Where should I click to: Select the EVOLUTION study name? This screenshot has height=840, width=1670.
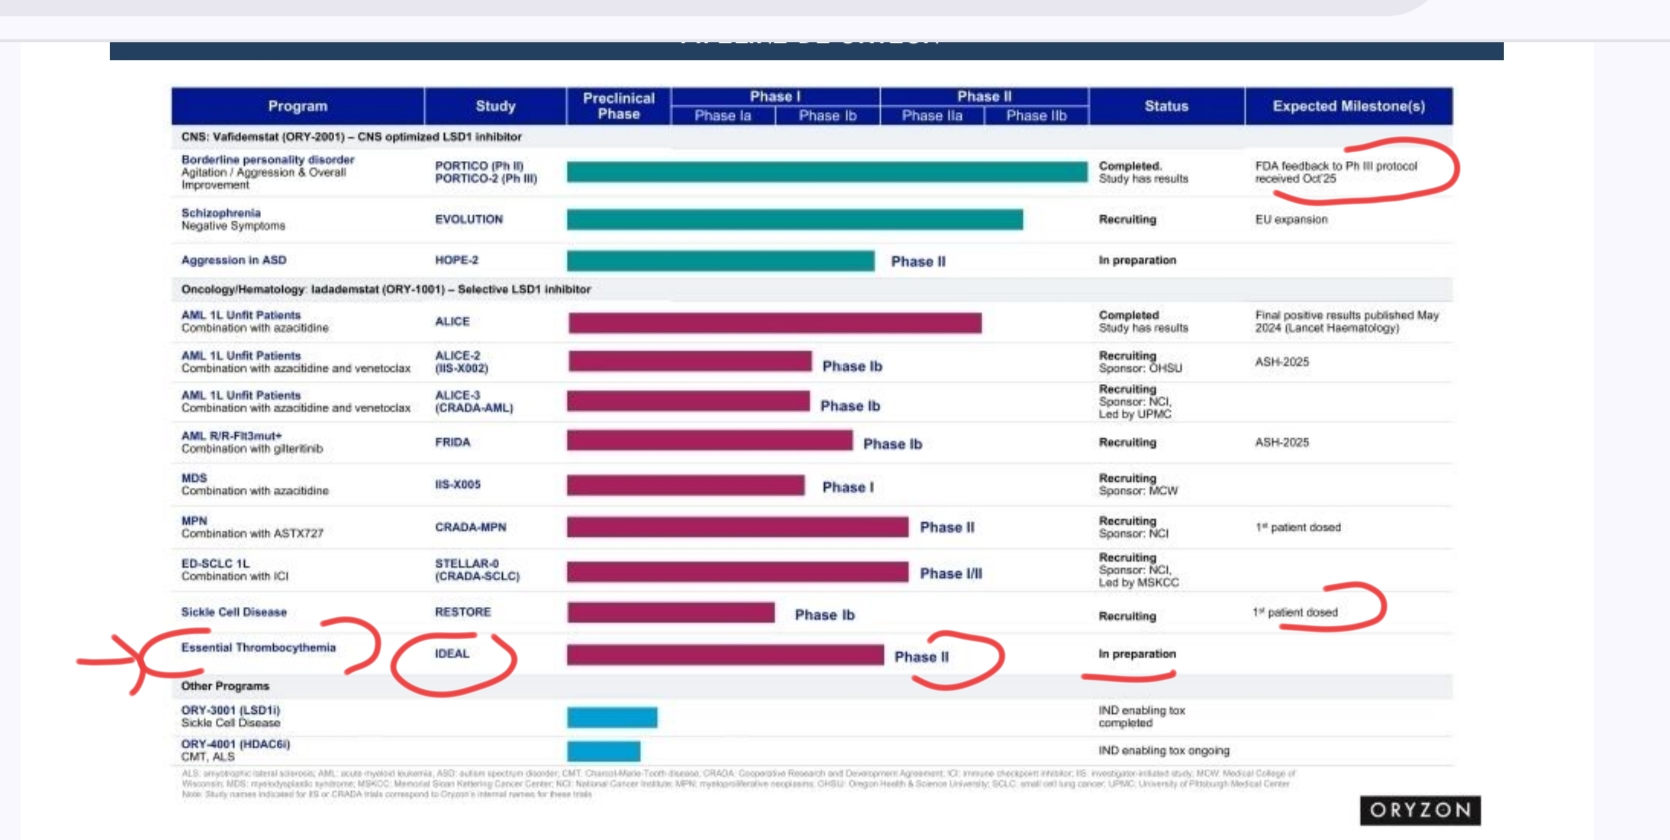pyautogui.click(x=469, y=219)
